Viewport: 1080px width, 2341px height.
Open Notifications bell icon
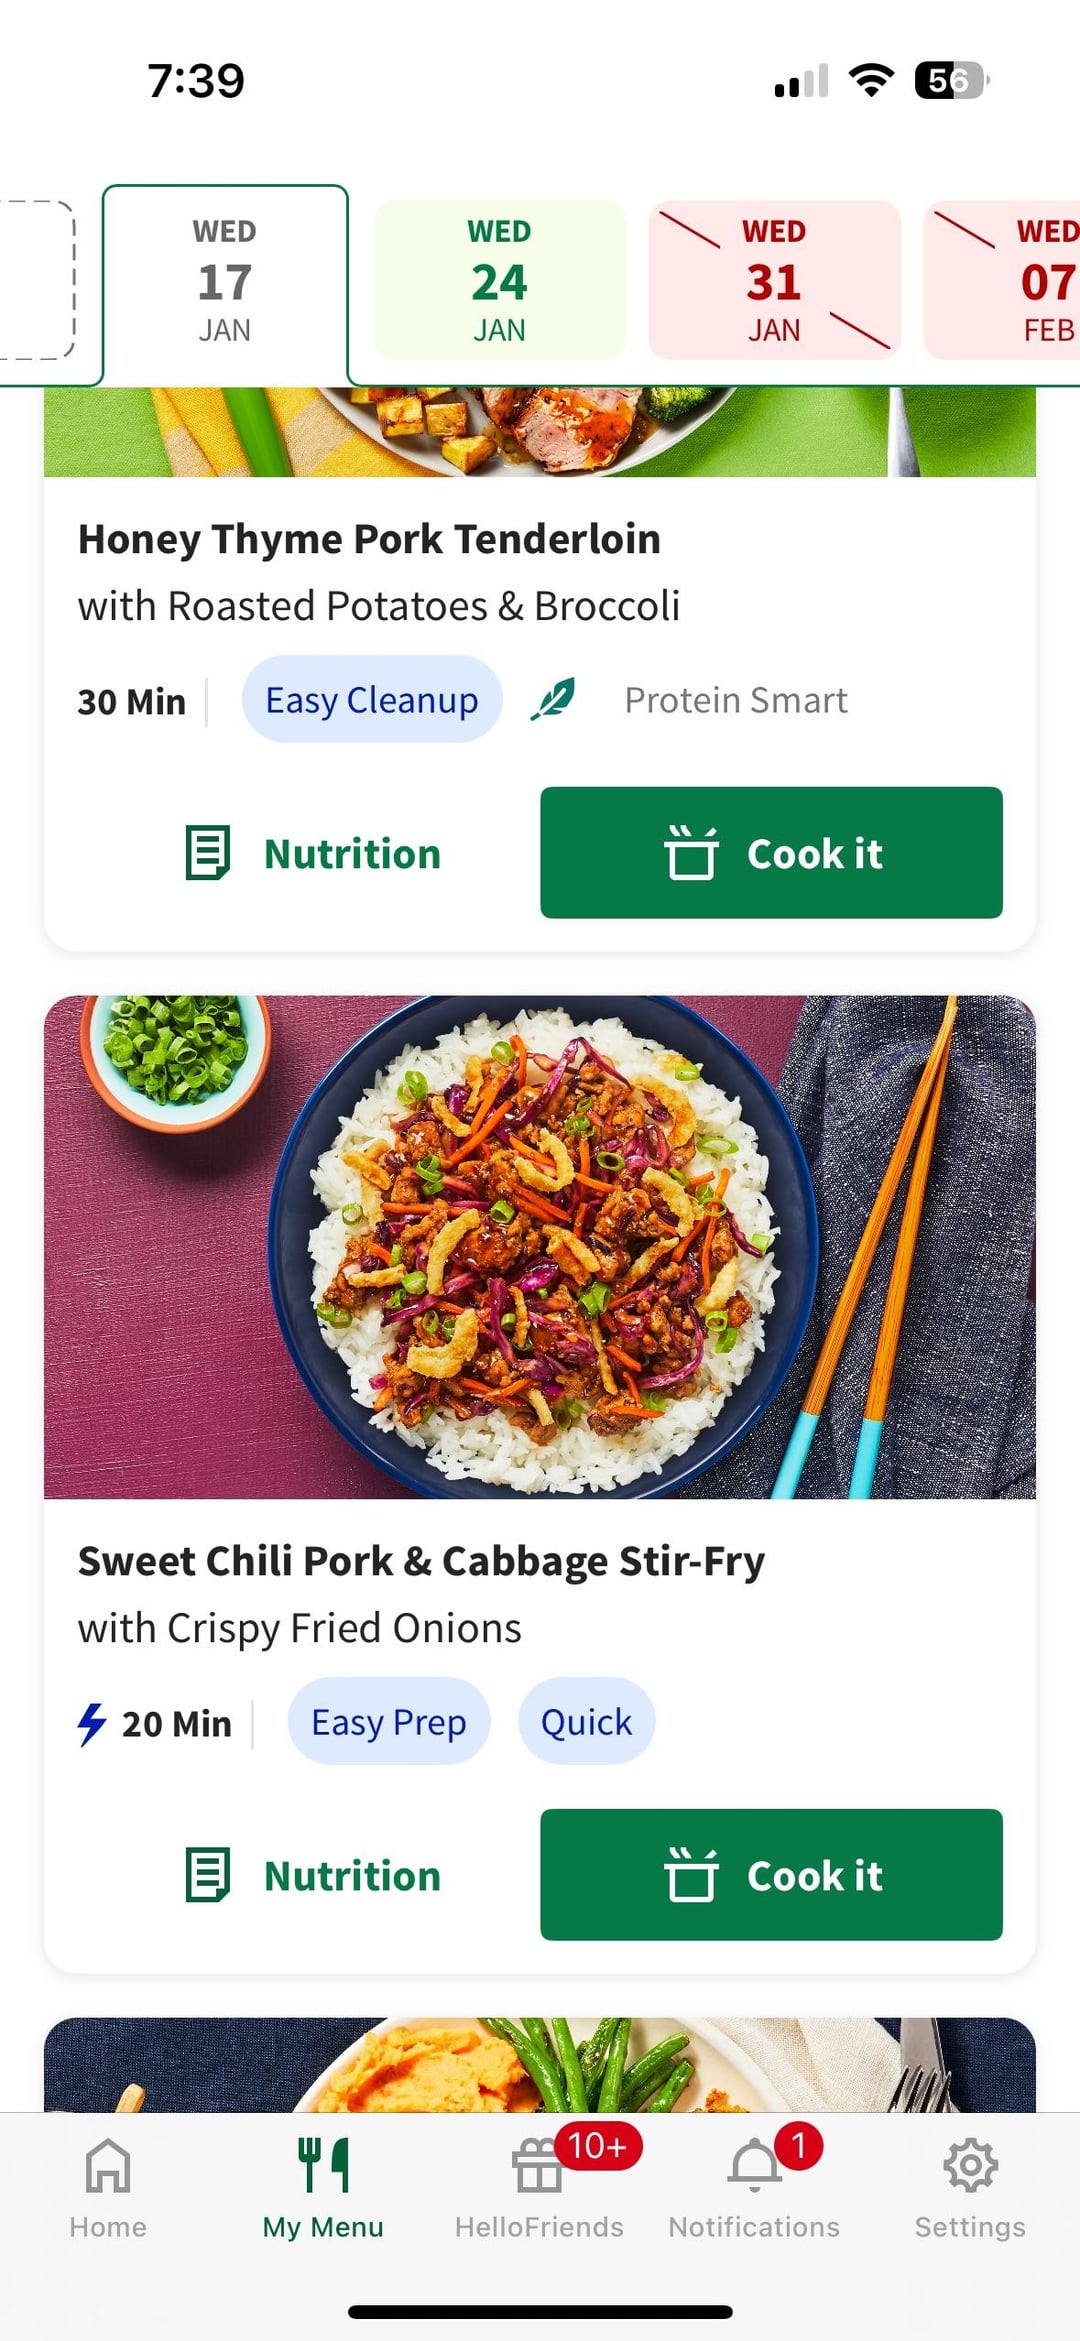tap(755, 2166)
